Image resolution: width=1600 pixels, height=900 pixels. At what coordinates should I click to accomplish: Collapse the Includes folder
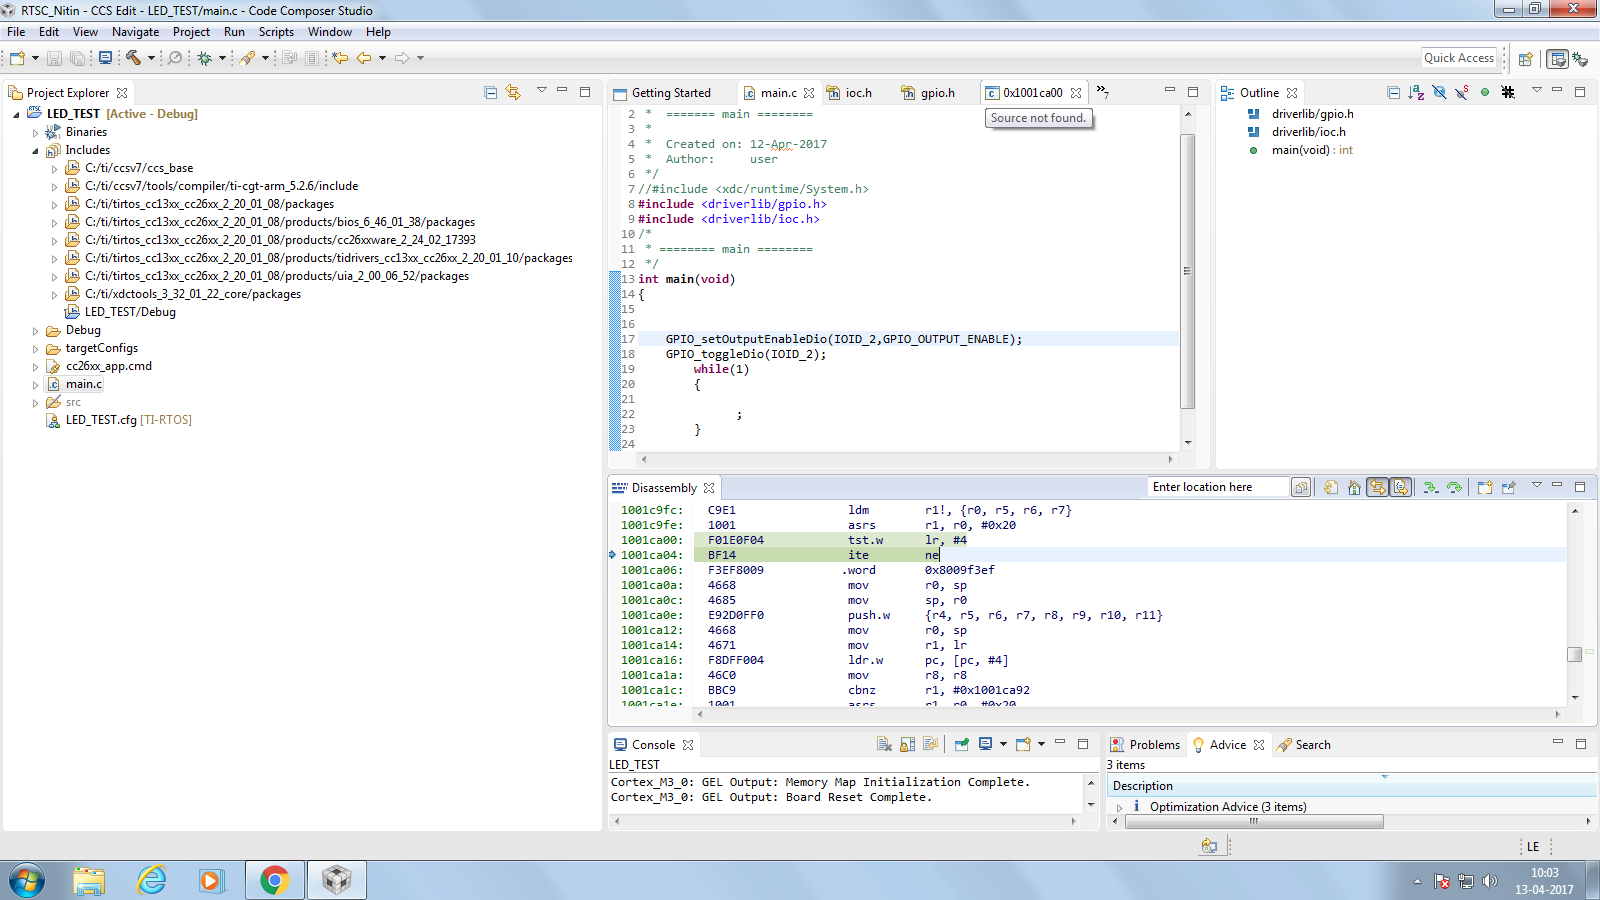click(35, 150)
